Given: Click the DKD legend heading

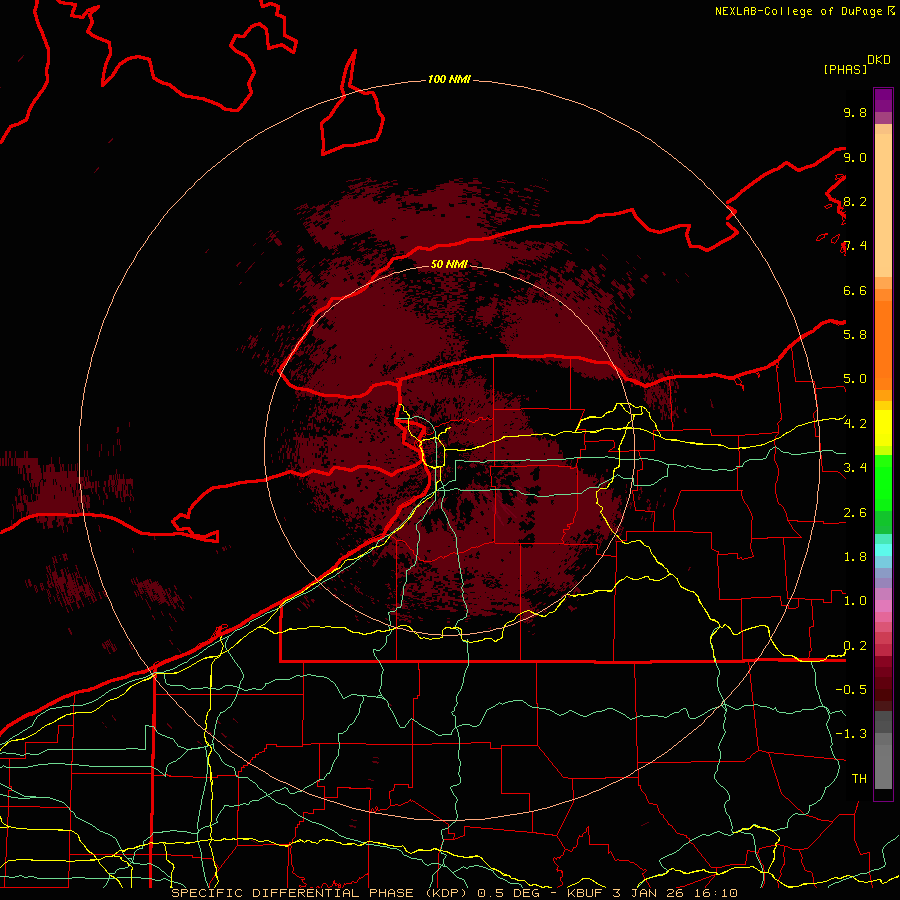Looking at the screenshot, I should tap(879, 60).
